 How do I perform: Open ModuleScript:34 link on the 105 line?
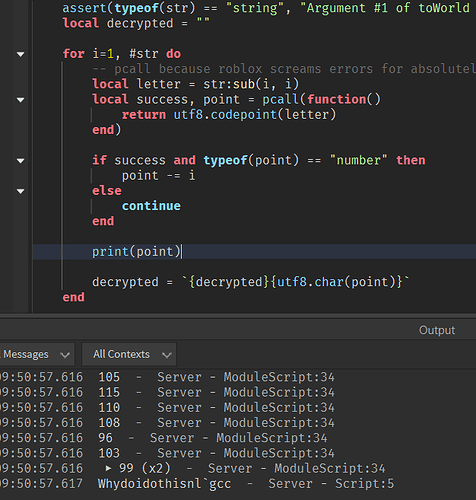tap(279, 377)
